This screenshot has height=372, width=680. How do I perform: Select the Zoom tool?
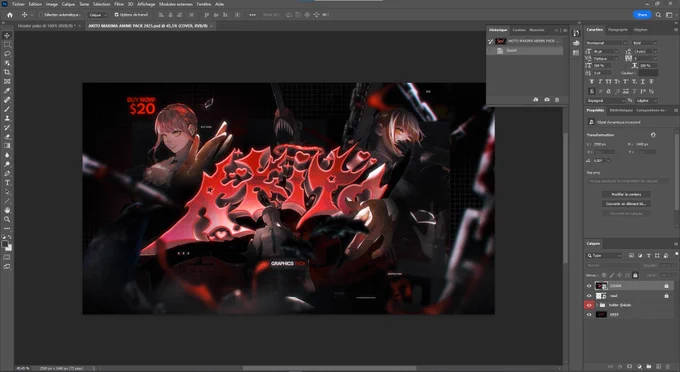(x=7, y=219)
